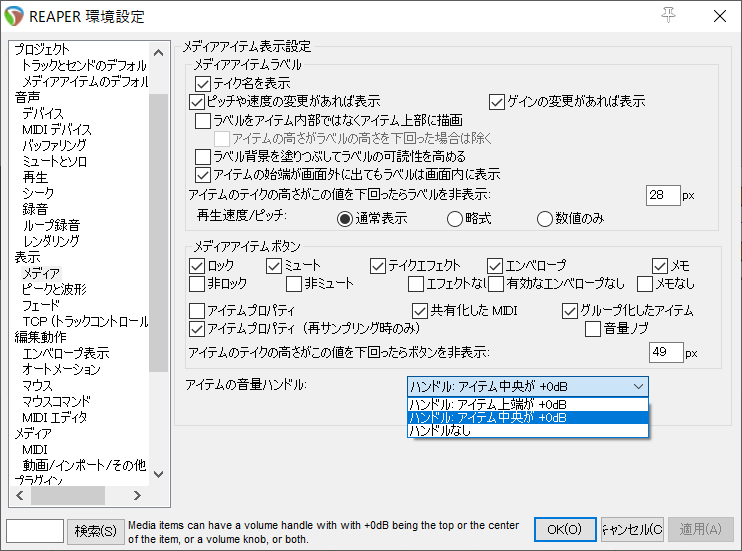This screenshot has height=551, width=742.
Task: Open 録音 settings page
Action: [35, 209]
